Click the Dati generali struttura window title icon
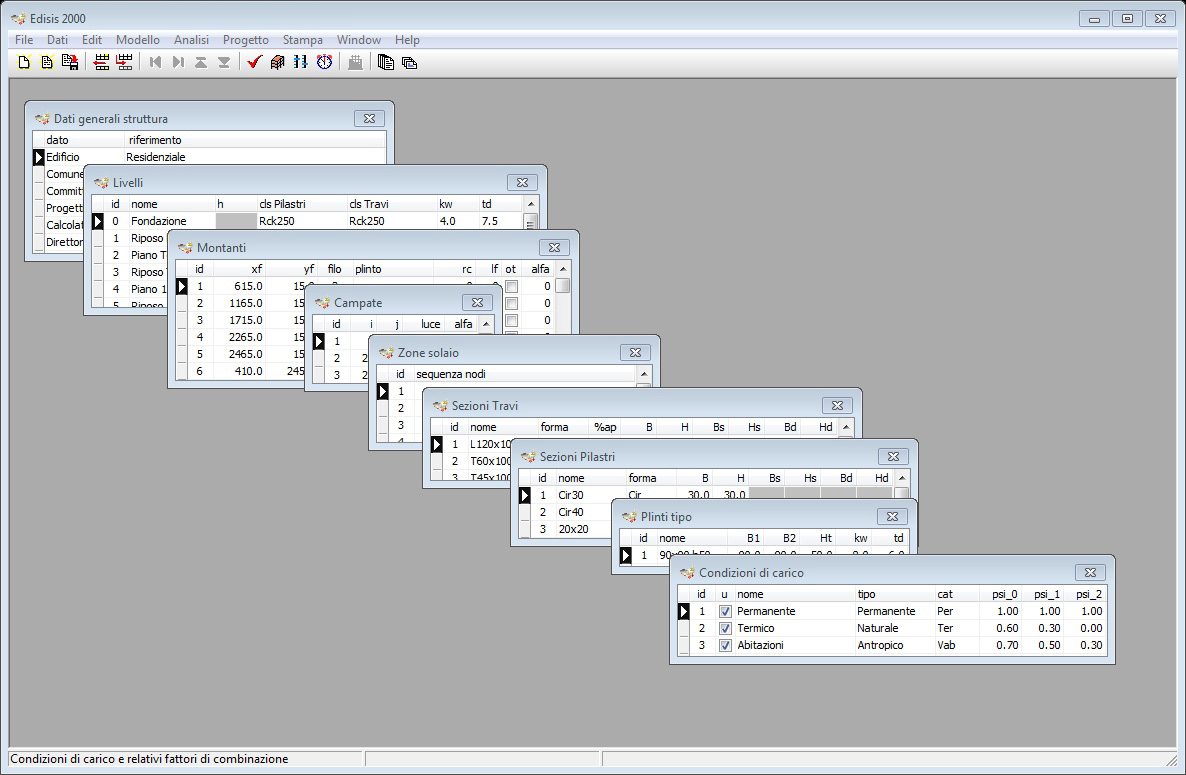Screen dimensions: 1186x775 tap(42, 119)
